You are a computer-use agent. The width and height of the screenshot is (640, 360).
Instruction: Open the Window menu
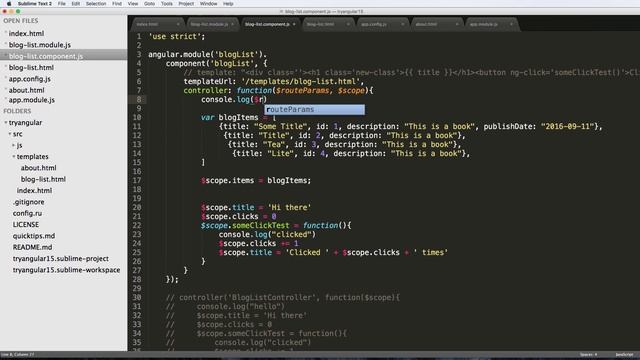point(209,4)
